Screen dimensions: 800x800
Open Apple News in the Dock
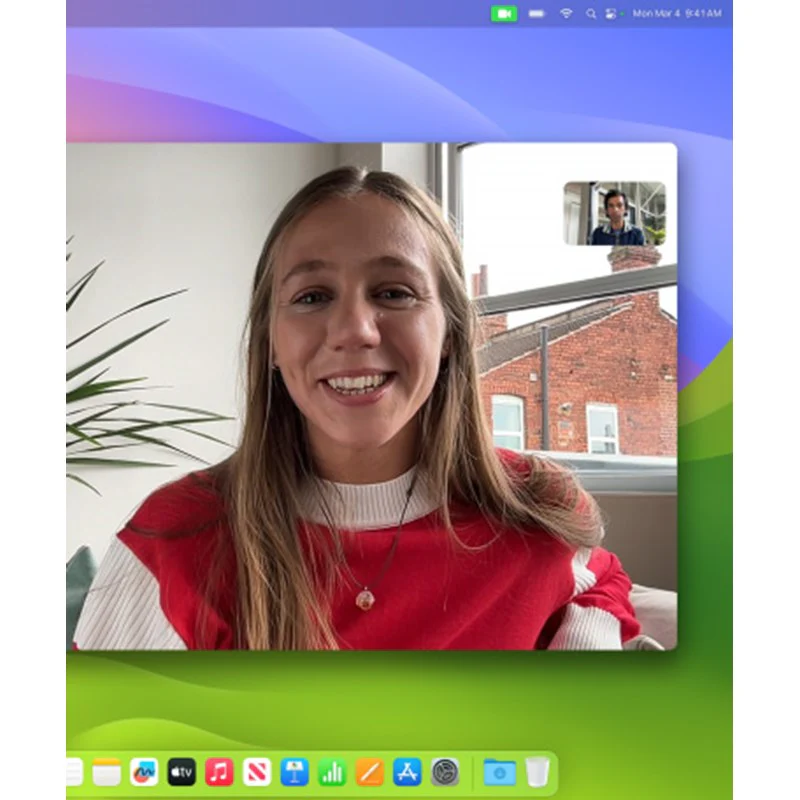point(257,772)
